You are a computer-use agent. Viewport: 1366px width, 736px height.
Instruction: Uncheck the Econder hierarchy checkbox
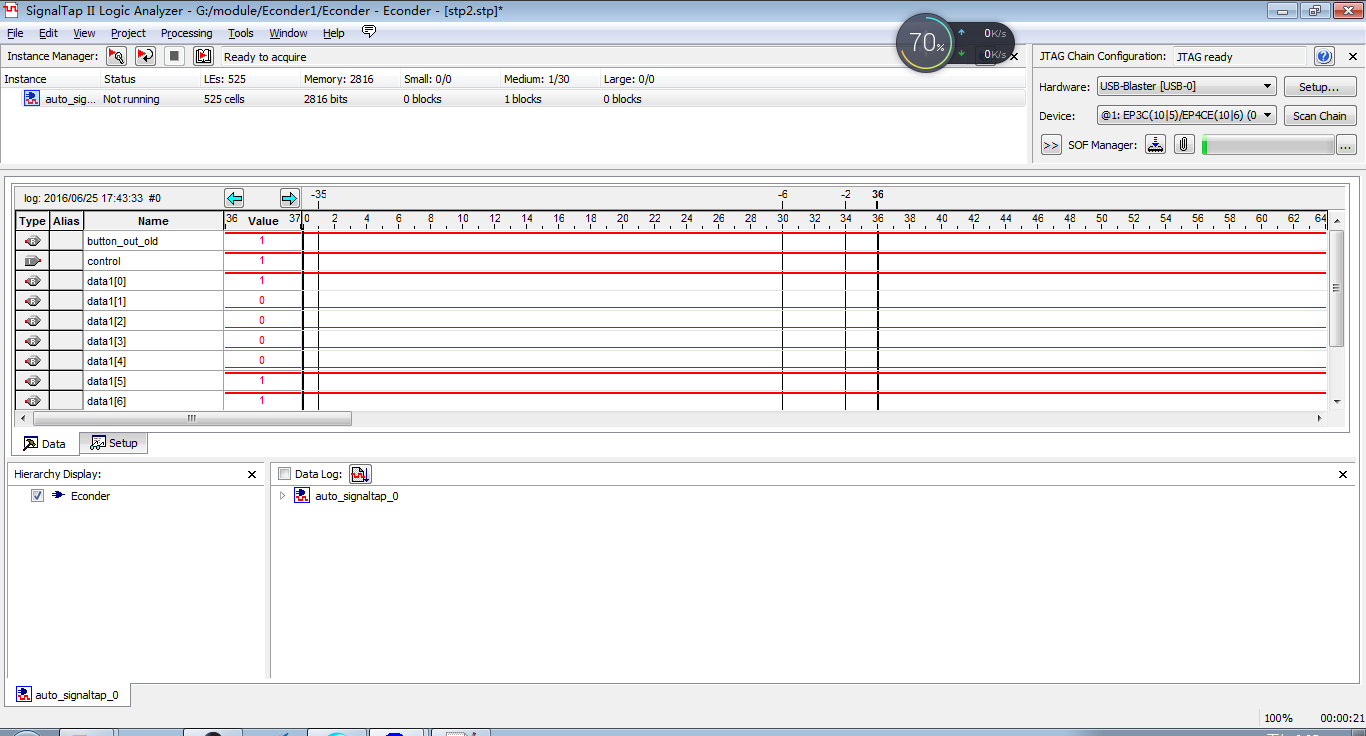38,496
